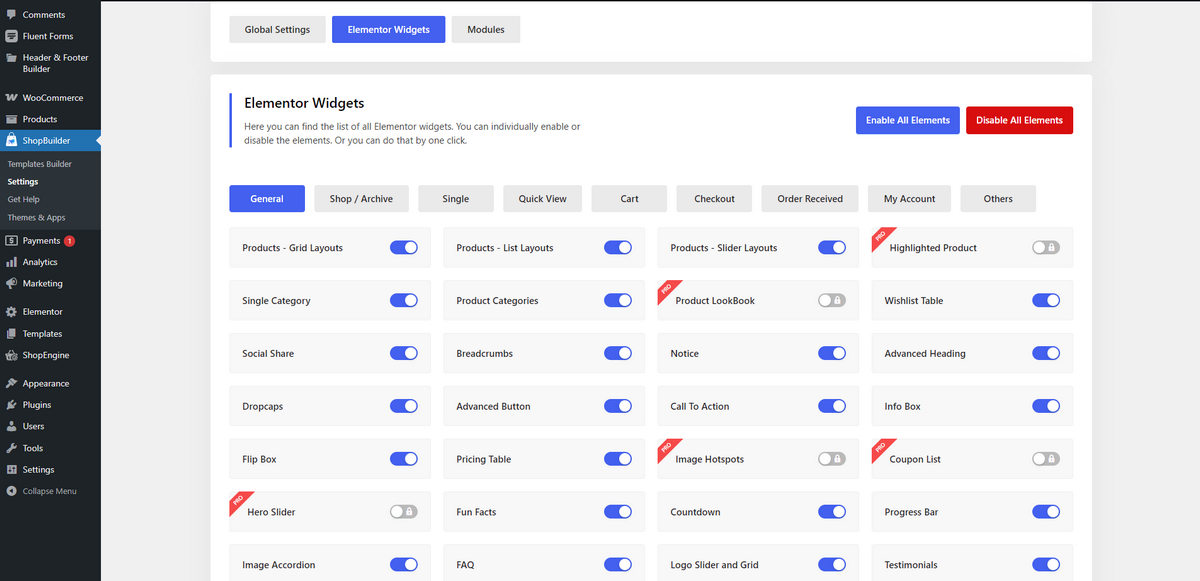Click the Elementor sidebar icon
1200x581 pixels.
coord(11,312)
